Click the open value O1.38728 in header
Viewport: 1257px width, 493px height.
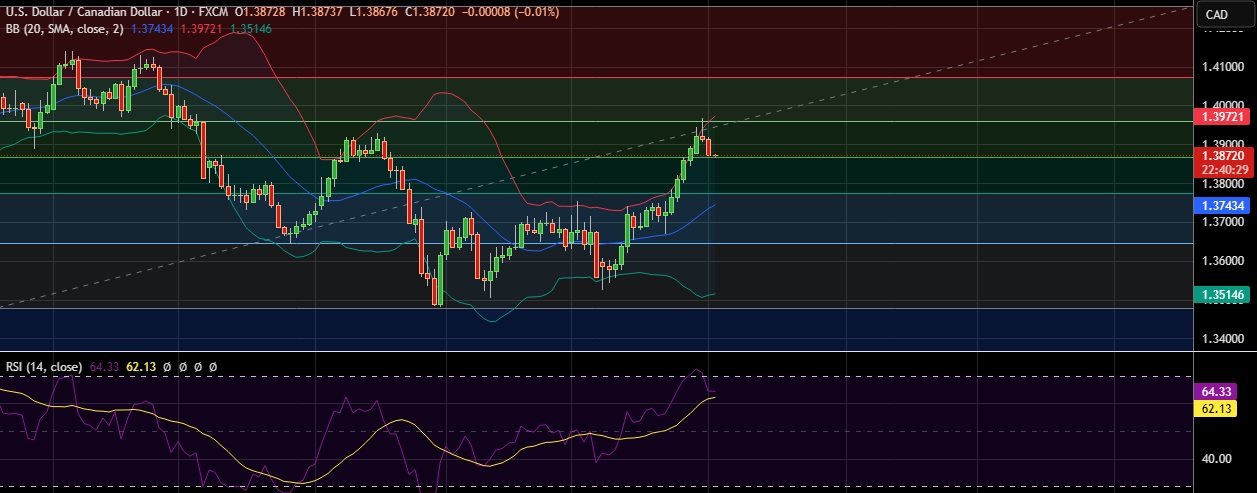point(261,12)
